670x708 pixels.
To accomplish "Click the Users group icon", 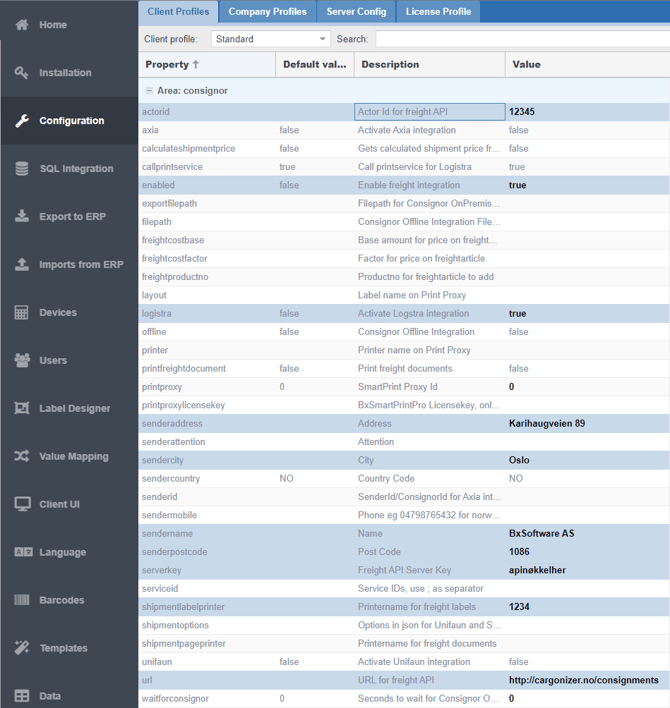I will tap(22, 360).
